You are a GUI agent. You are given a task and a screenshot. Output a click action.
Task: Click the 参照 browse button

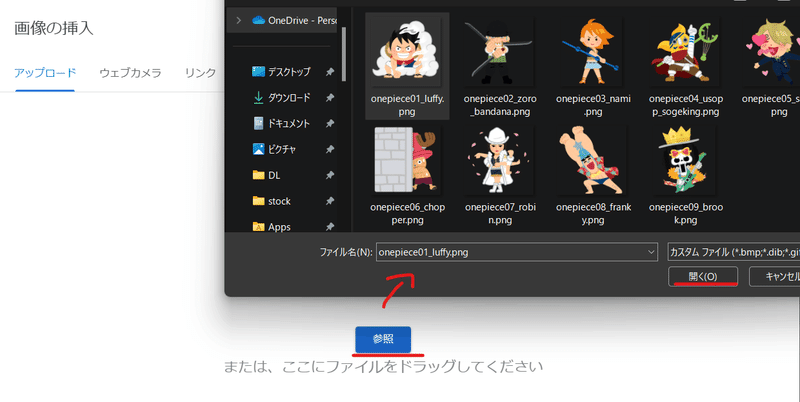383,339
